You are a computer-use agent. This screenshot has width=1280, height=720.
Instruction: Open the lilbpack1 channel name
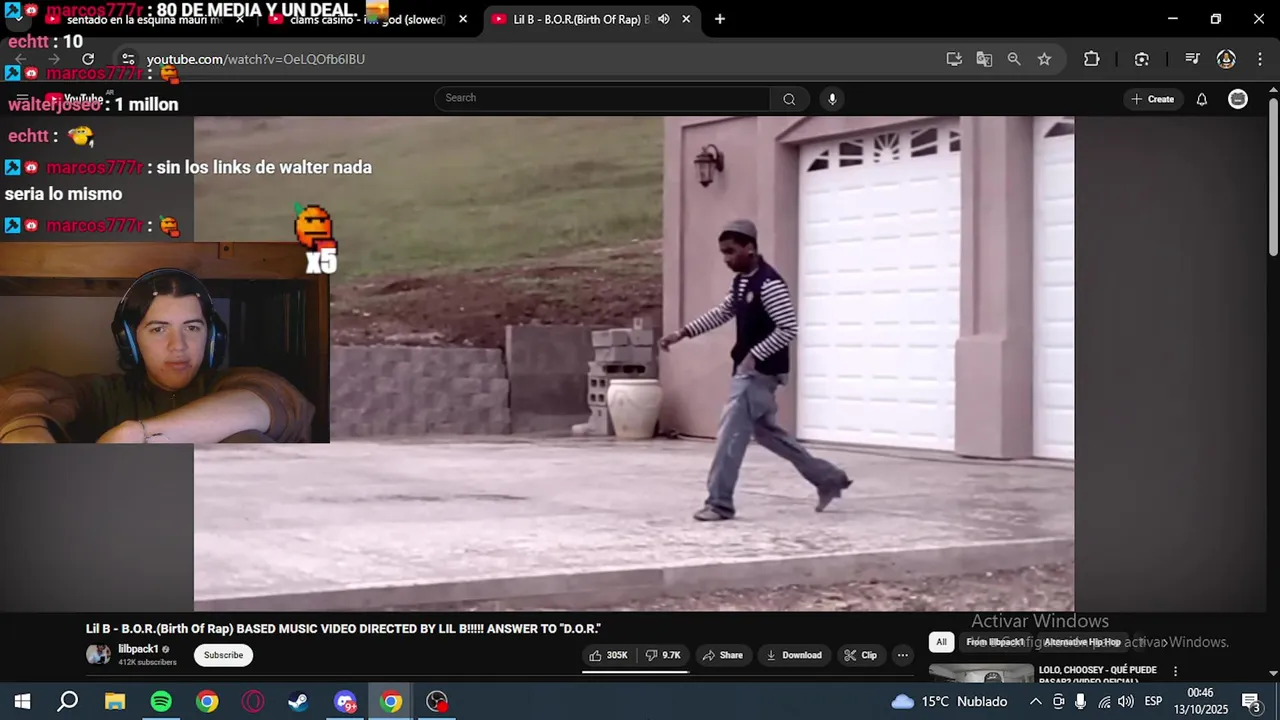[138, 649]
